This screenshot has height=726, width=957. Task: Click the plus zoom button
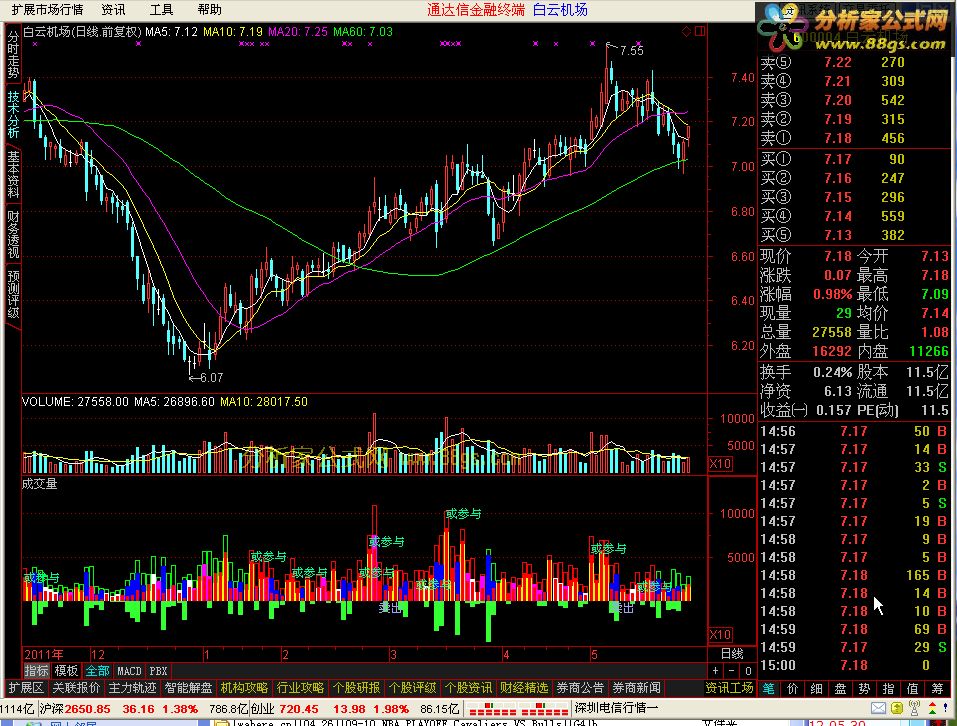click(715, 670)
